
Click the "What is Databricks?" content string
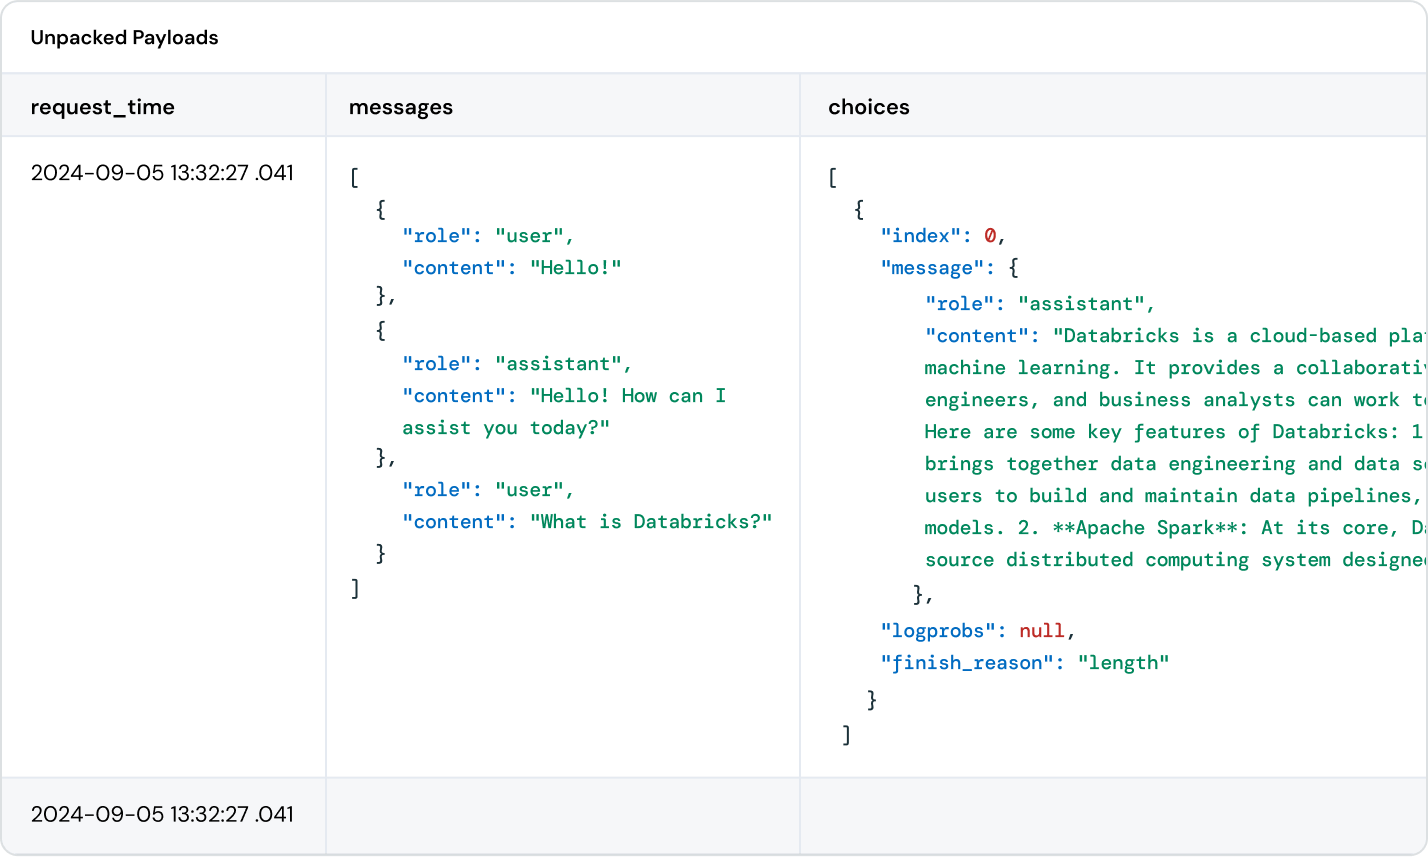[x=651, y=522]
